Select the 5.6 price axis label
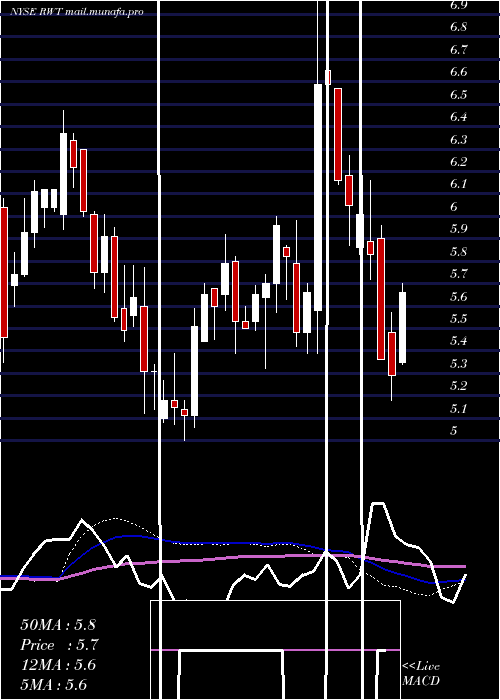 [459, 296]
